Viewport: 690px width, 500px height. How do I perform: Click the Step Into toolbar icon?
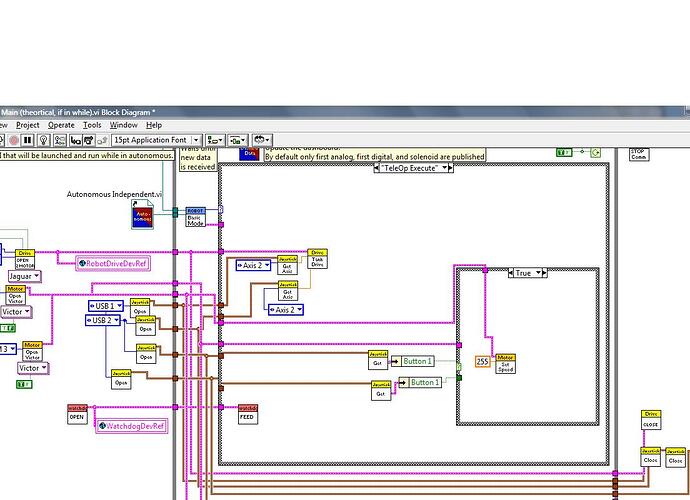pyautogui.click(x=75, y=140)
